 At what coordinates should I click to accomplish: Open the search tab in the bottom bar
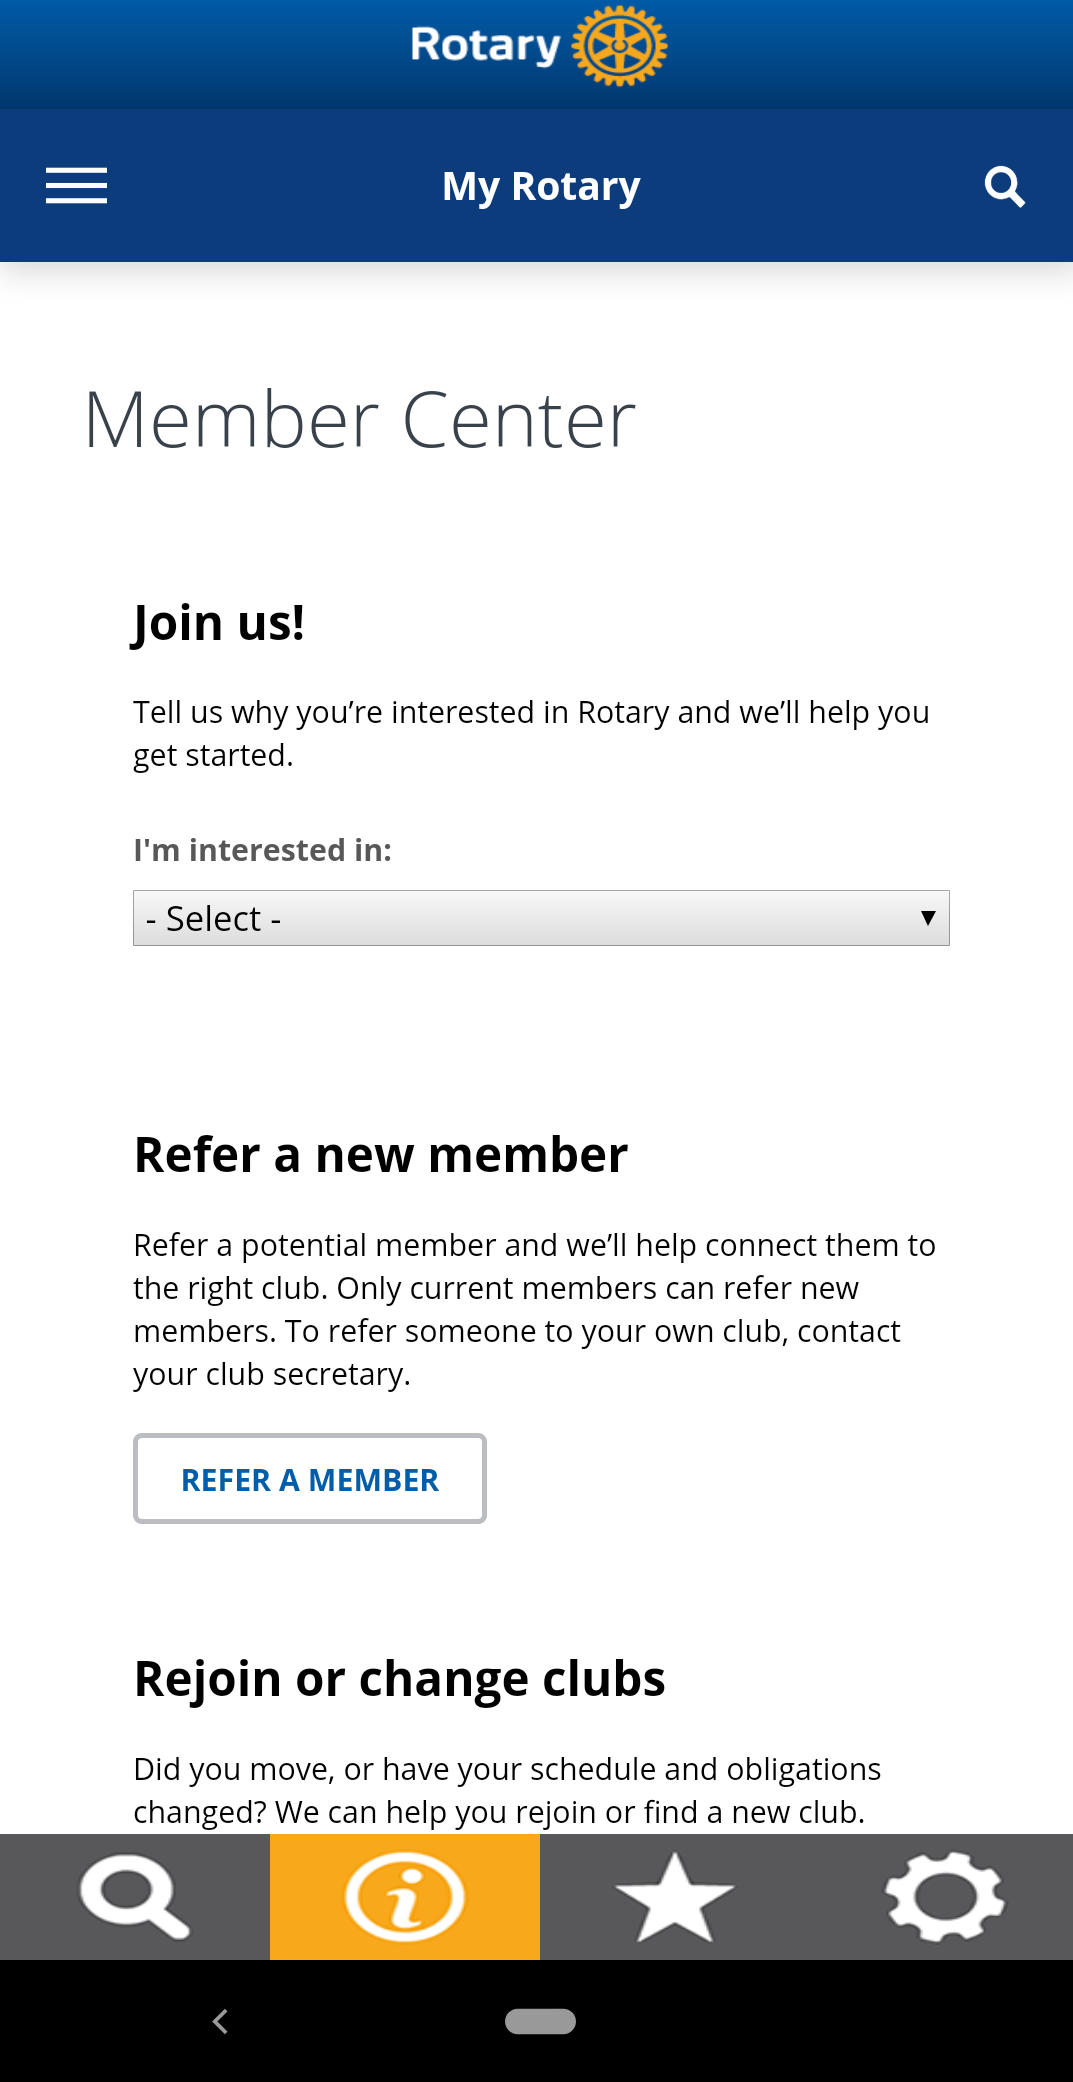click(135, 1896)
